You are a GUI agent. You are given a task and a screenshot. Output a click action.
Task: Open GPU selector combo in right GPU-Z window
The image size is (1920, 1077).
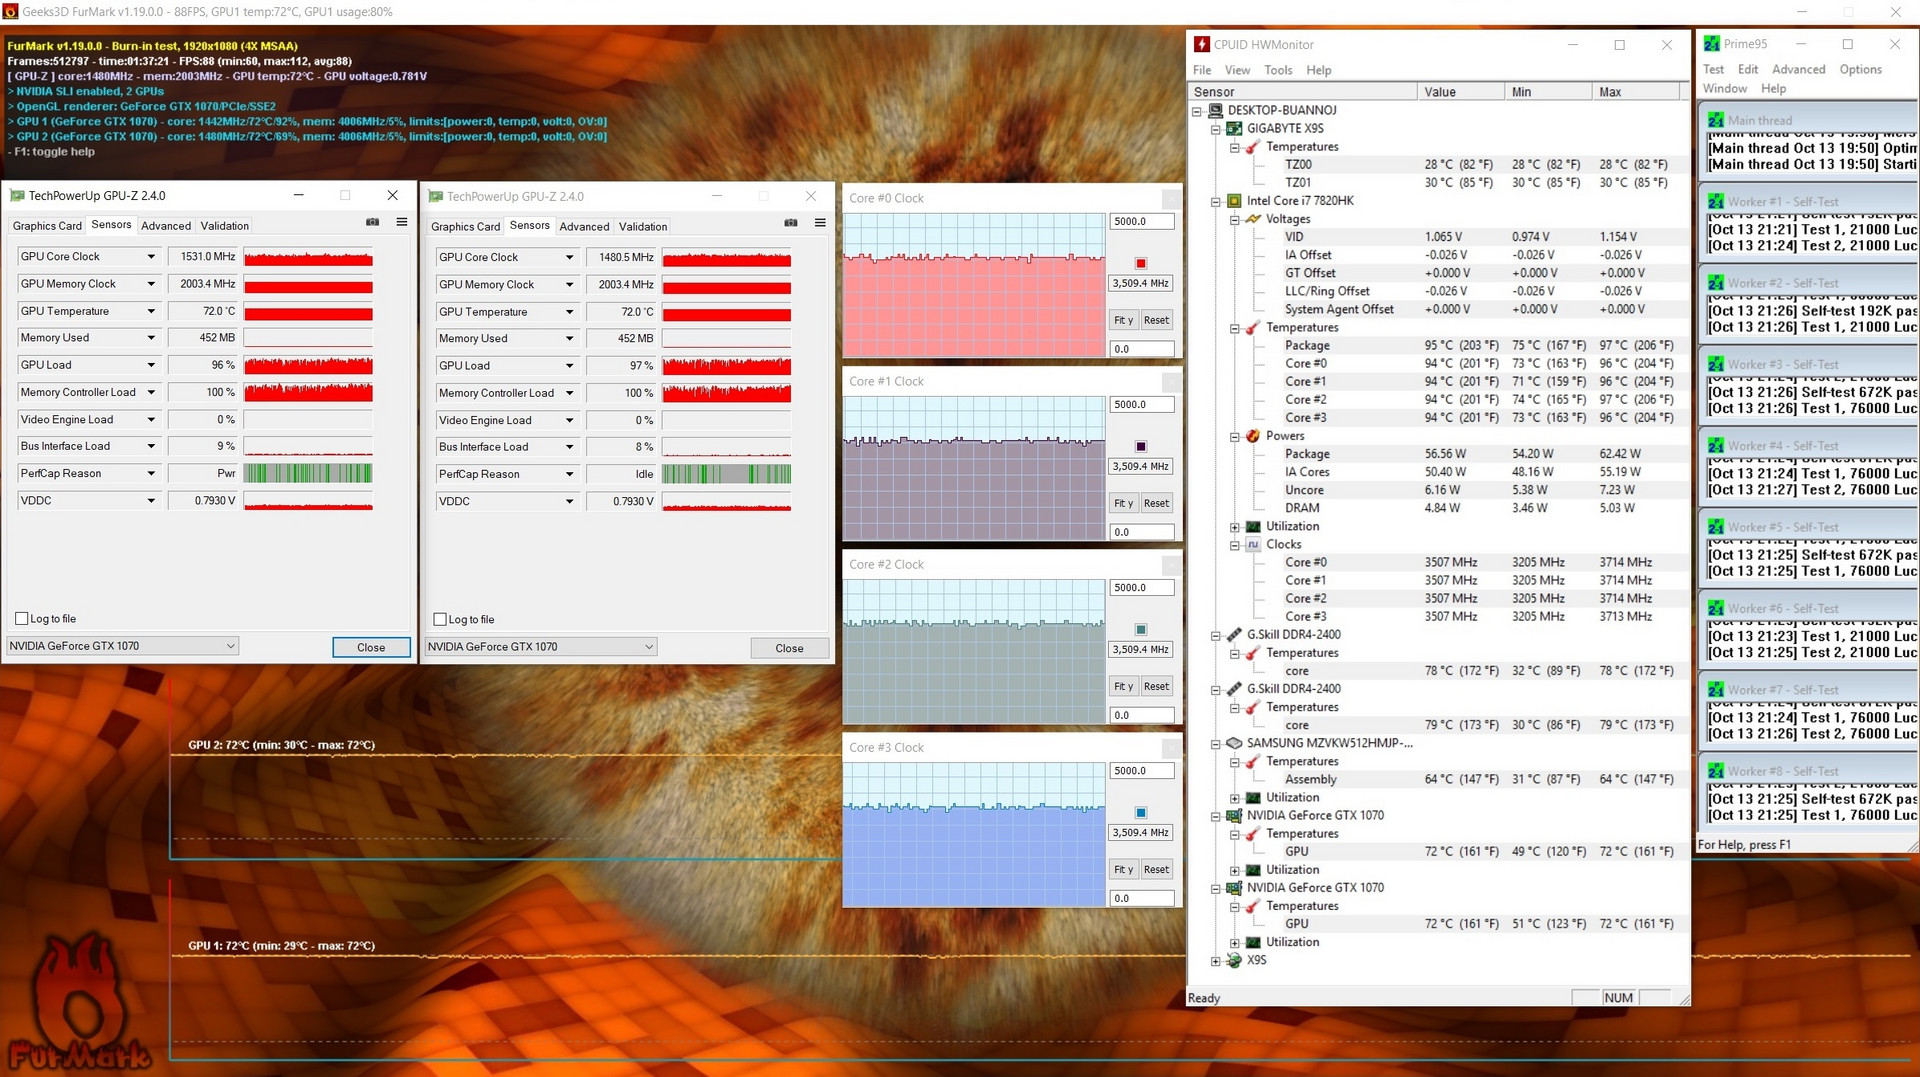click(x=540, y=647)
